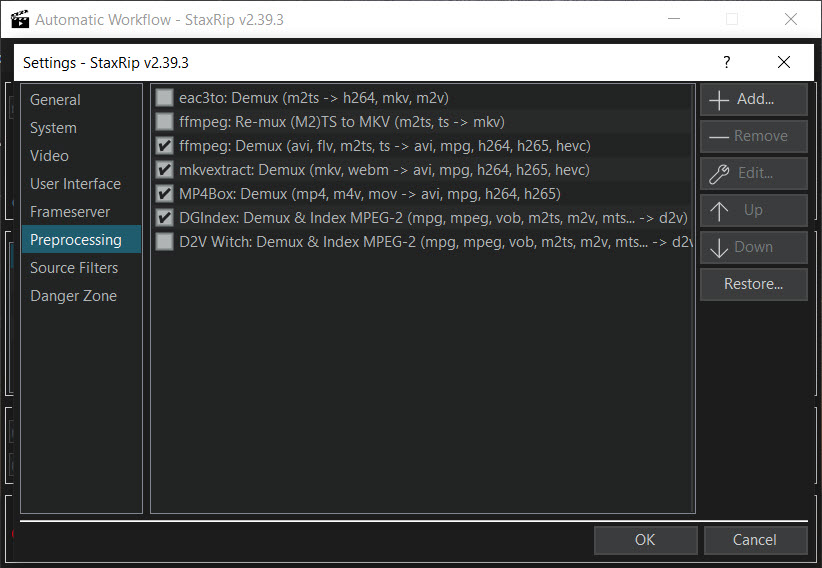Click the down arrow icon
Image resolution: width=822 pixels, height=568 pixels.
click(x=719, y=248)
